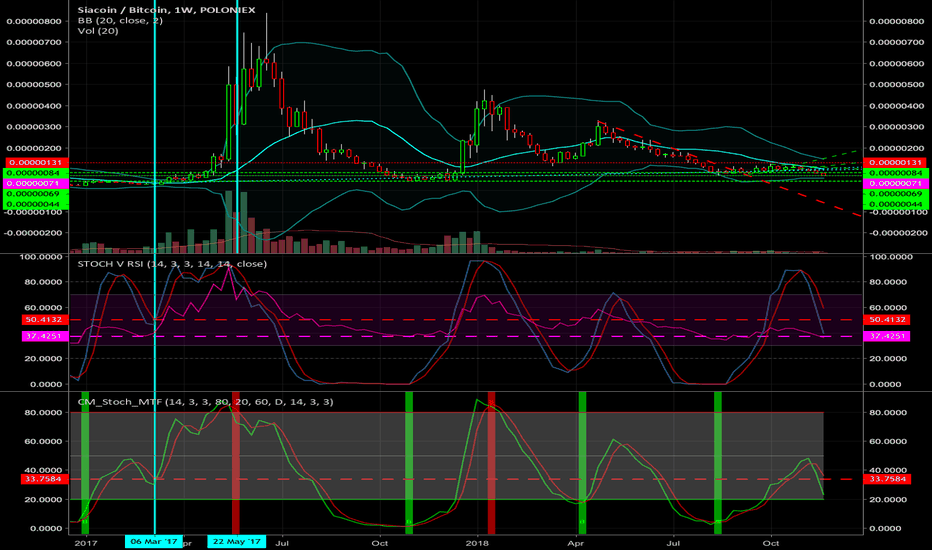
Task: Click the 0.00000500 tick on left price scale
Action: tap(34, 85)
